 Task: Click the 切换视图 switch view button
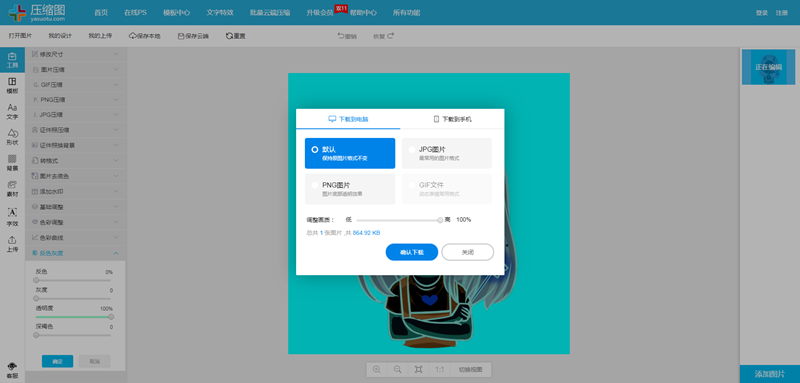(470, 370)
